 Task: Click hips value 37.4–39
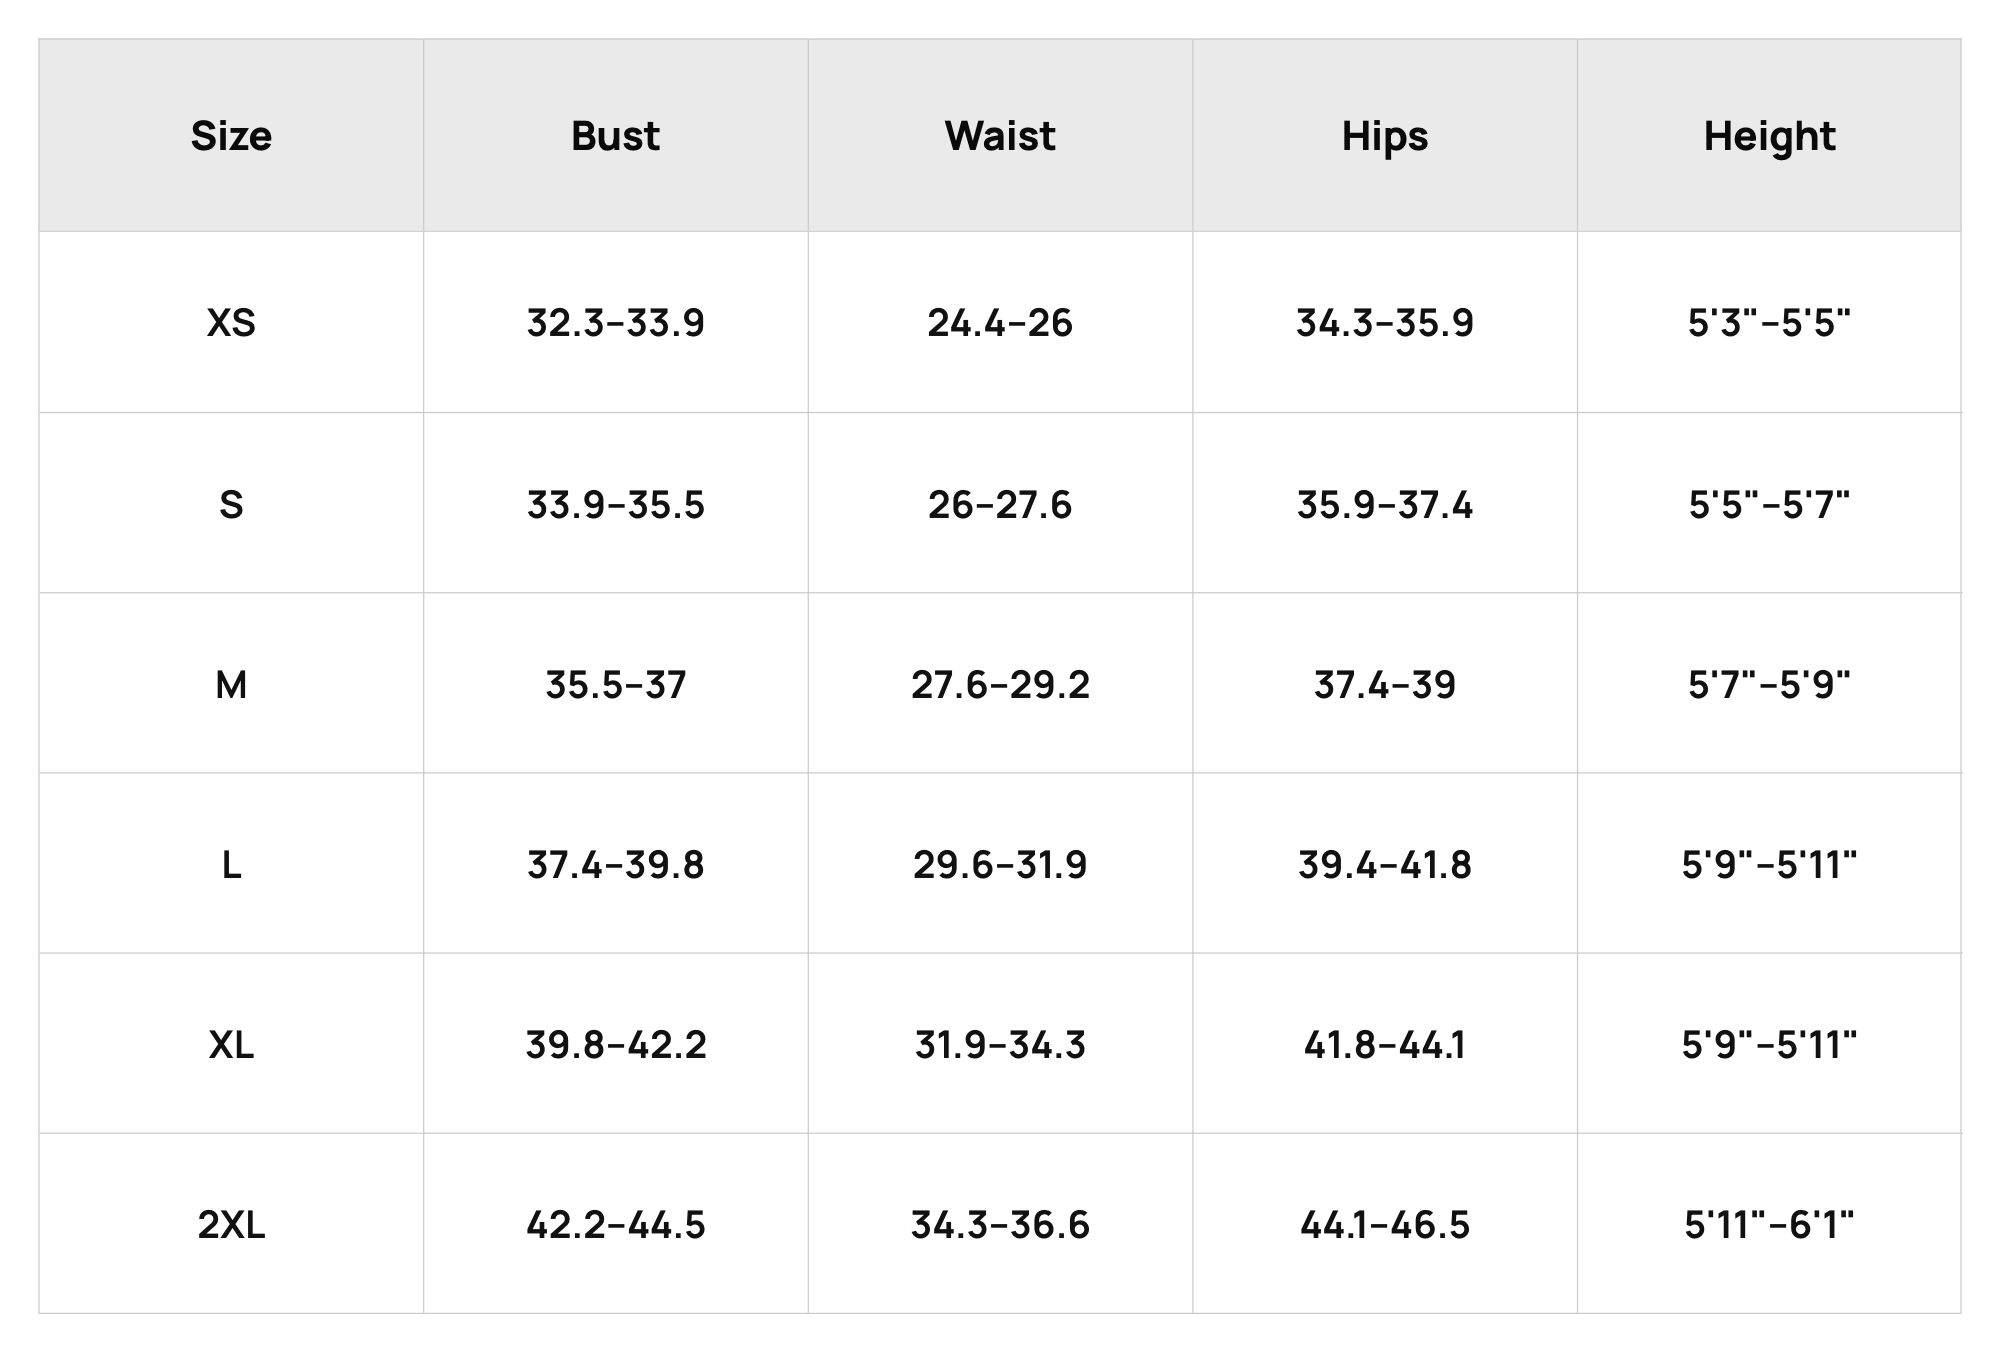click(x=1385, y=685)
